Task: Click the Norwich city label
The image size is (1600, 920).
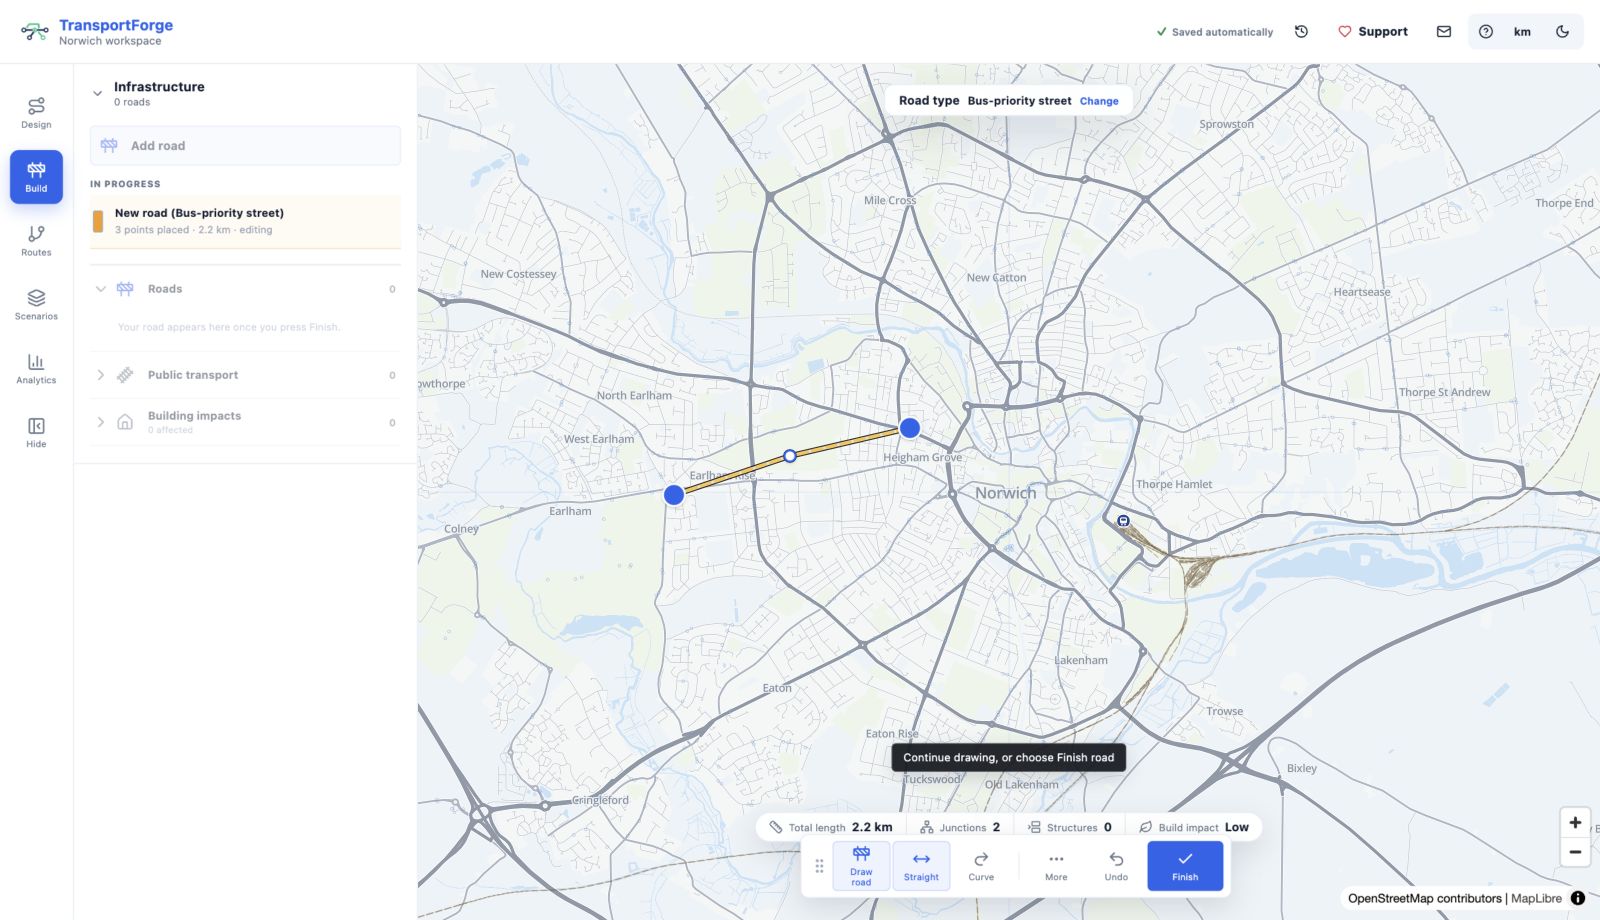Action: coord(1006,493)
